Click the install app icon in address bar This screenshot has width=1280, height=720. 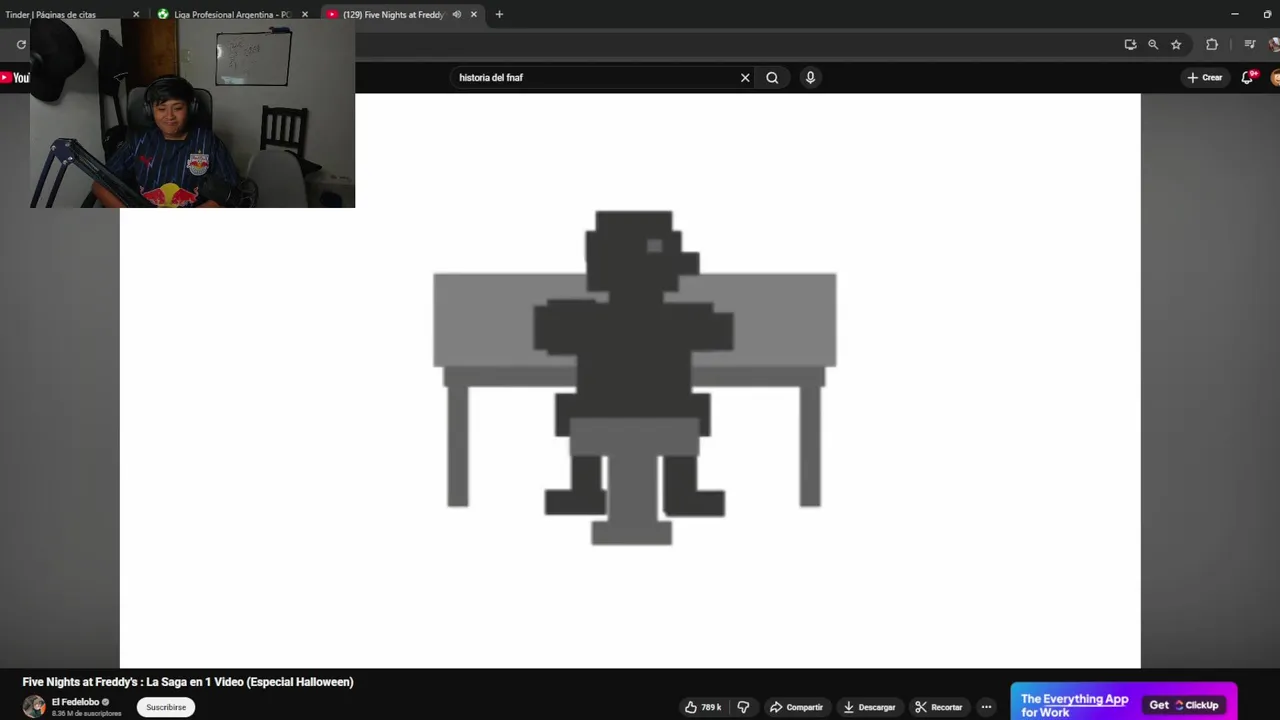point(1130,44)
